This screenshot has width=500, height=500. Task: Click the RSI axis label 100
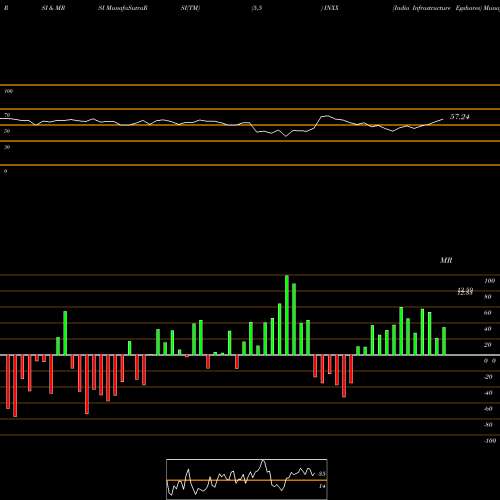[x=9, y=91]
